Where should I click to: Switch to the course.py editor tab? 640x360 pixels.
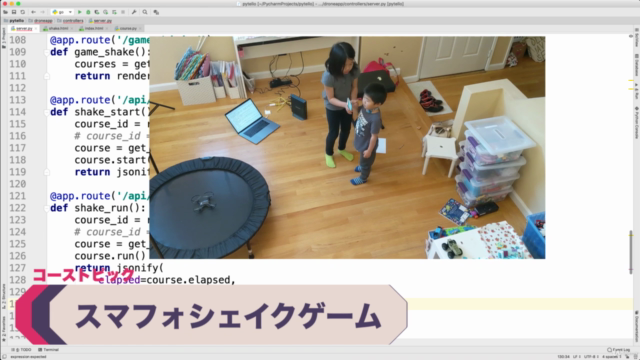coord(127,29)
